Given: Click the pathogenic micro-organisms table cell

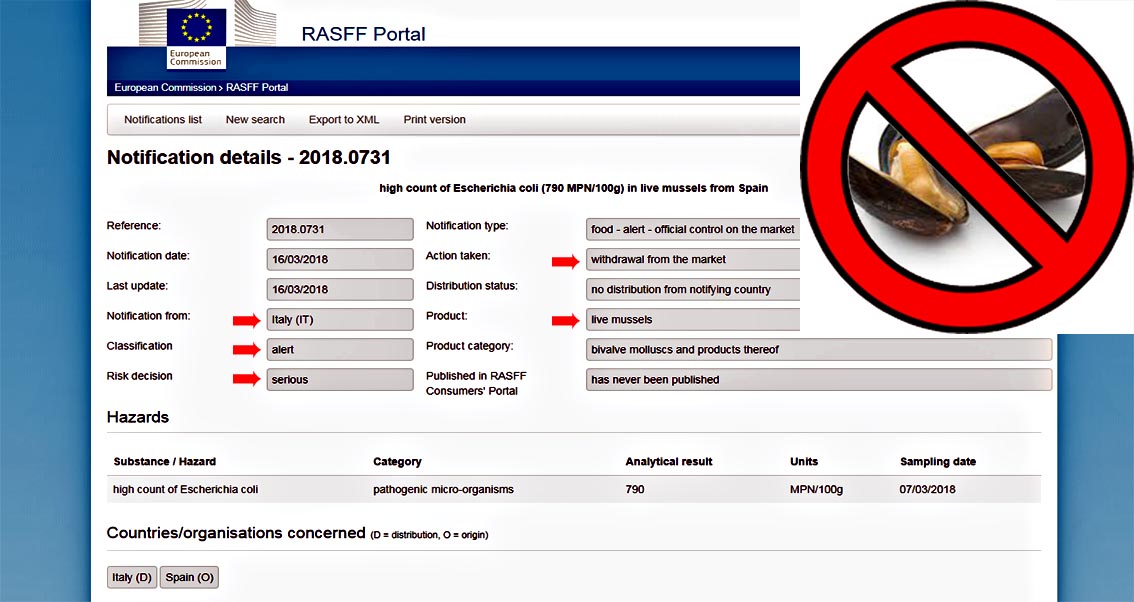Looking at the screenshot, I should [x=443, y=490].
